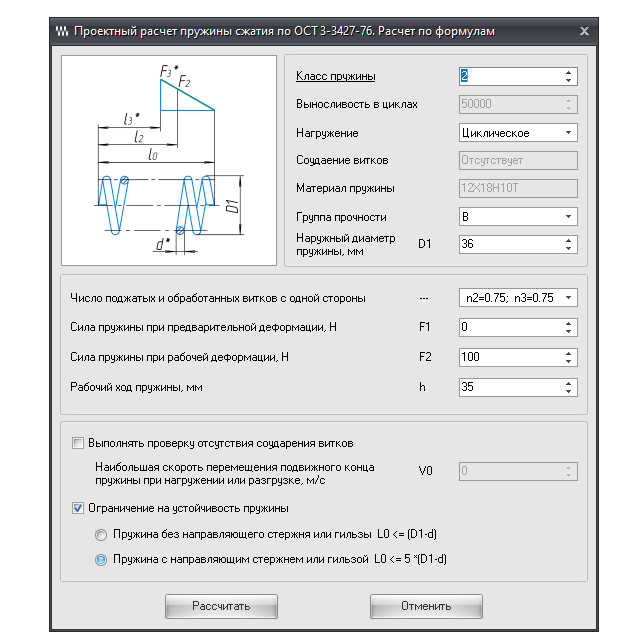Increase the D1 outer diameter value

pos(568,240)
